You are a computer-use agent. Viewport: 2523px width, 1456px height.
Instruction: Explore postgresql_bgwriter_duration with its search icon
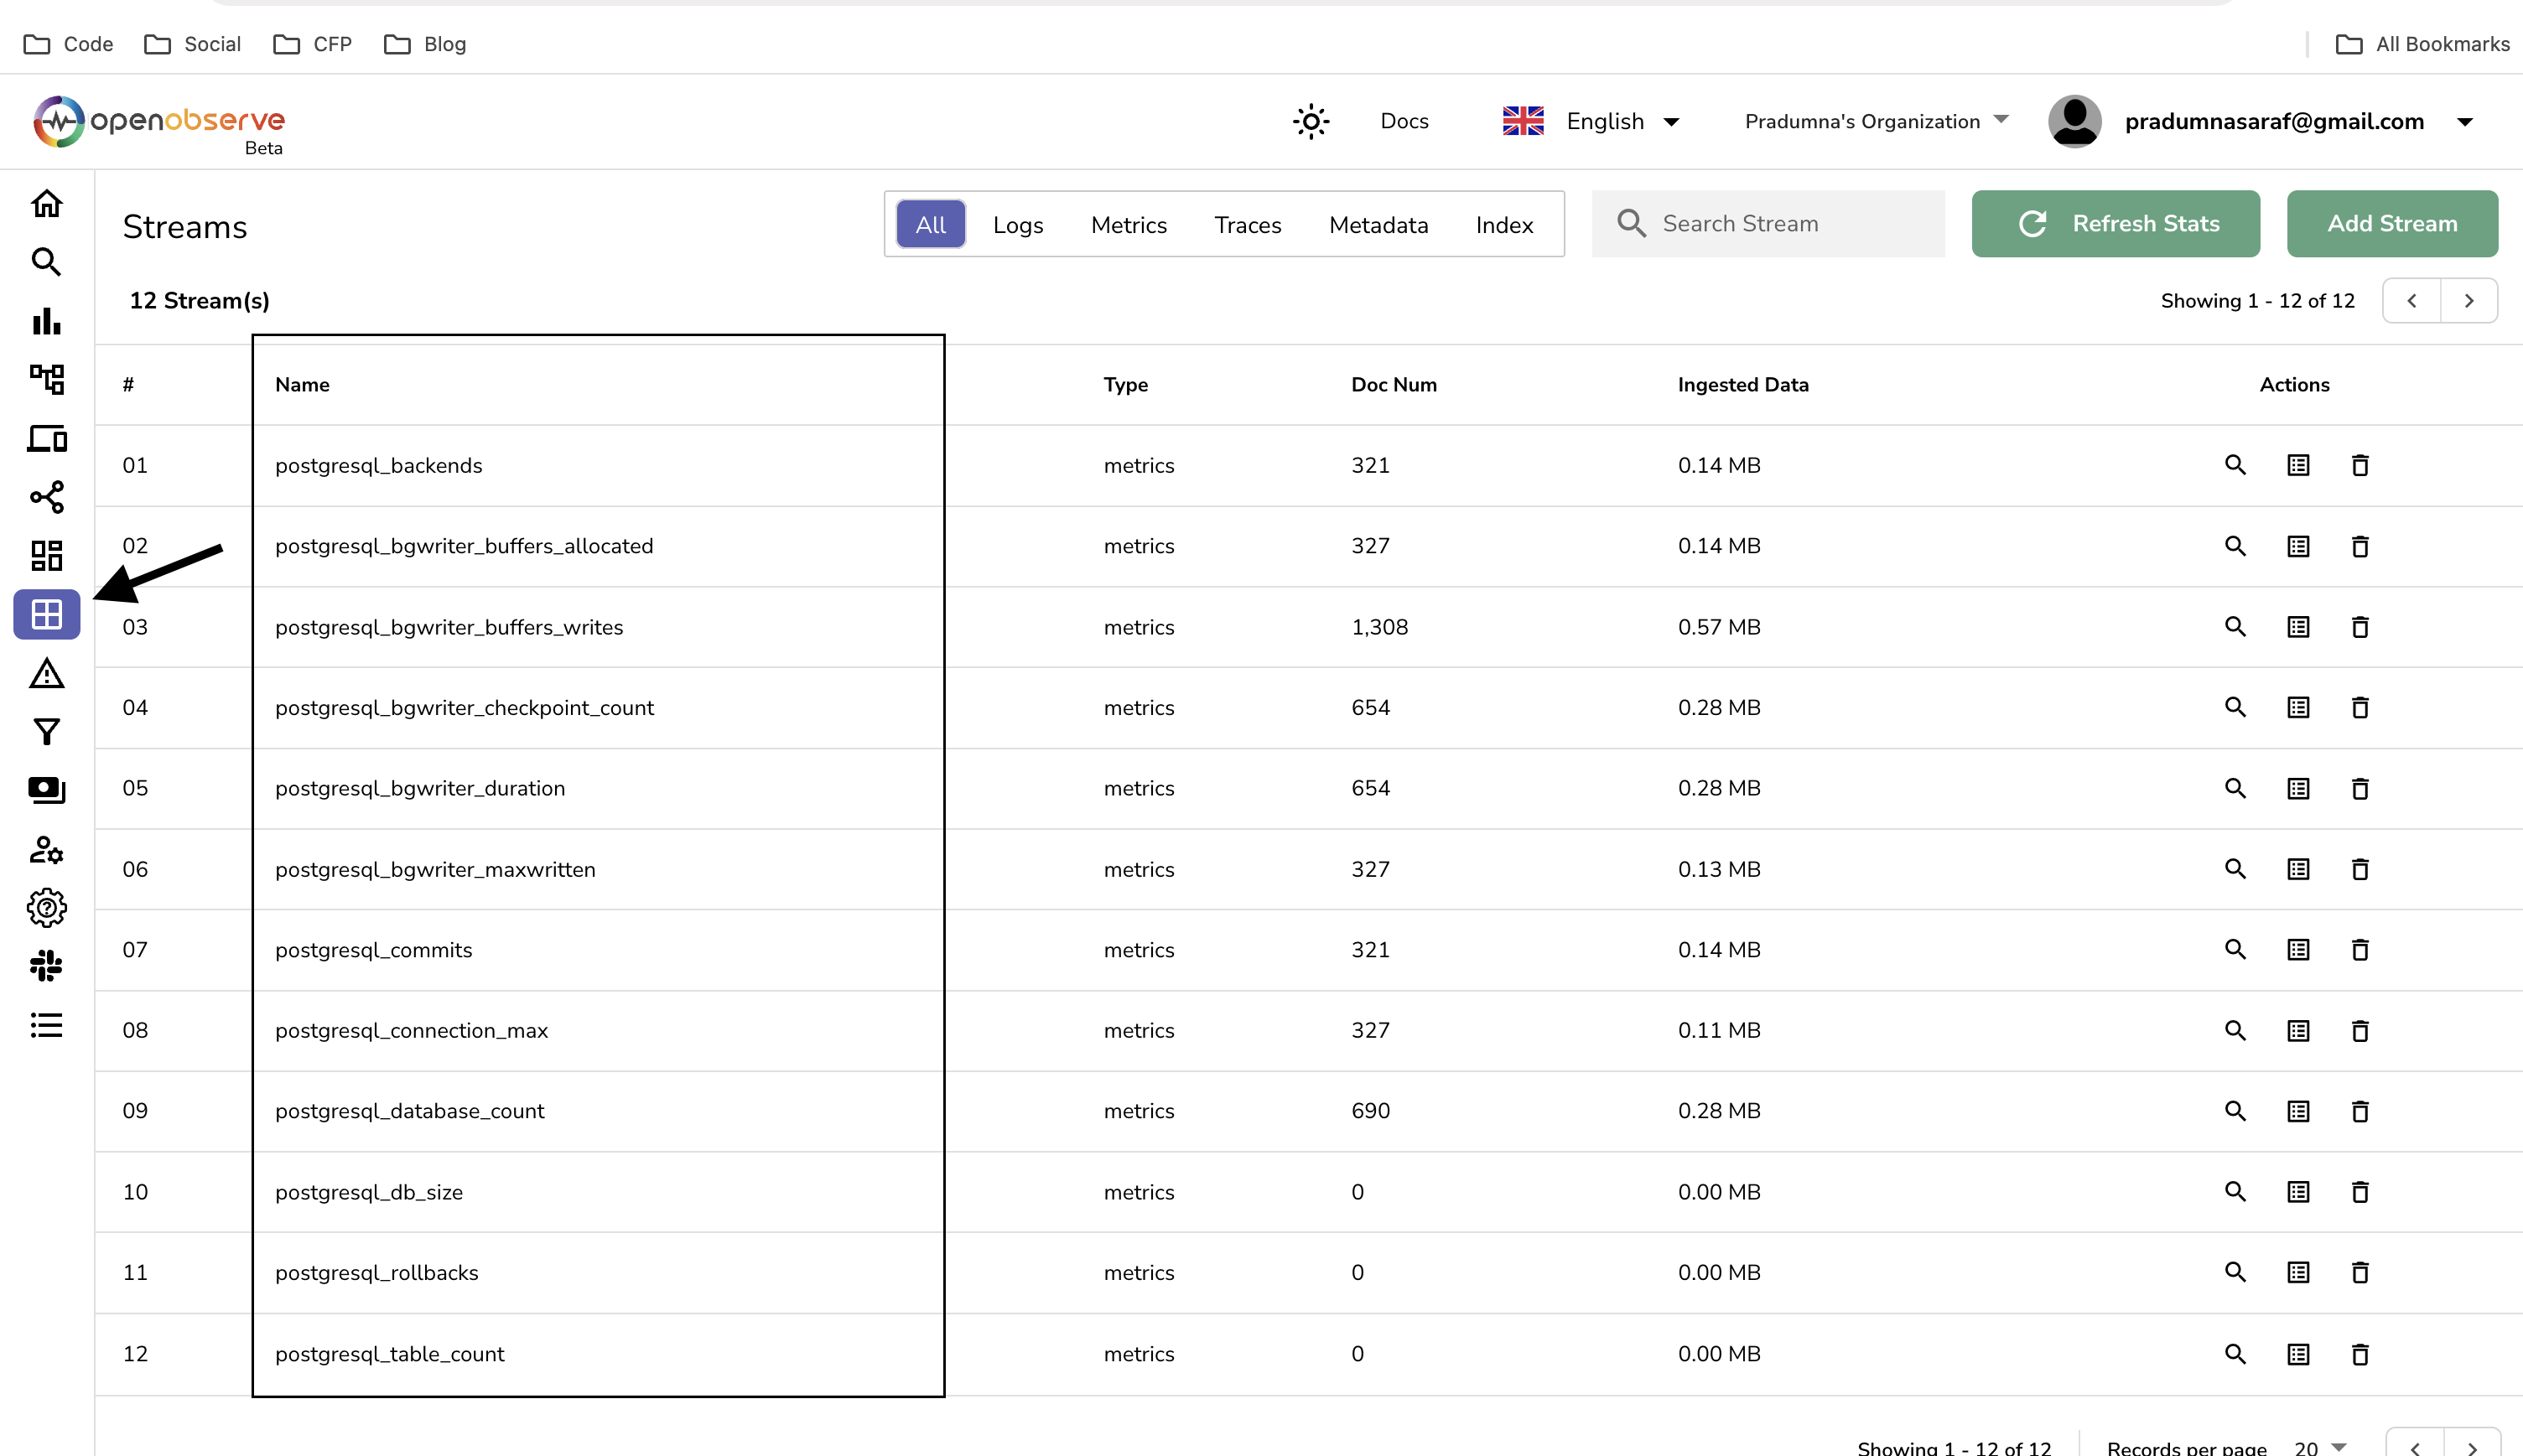tap(2235, 788)
